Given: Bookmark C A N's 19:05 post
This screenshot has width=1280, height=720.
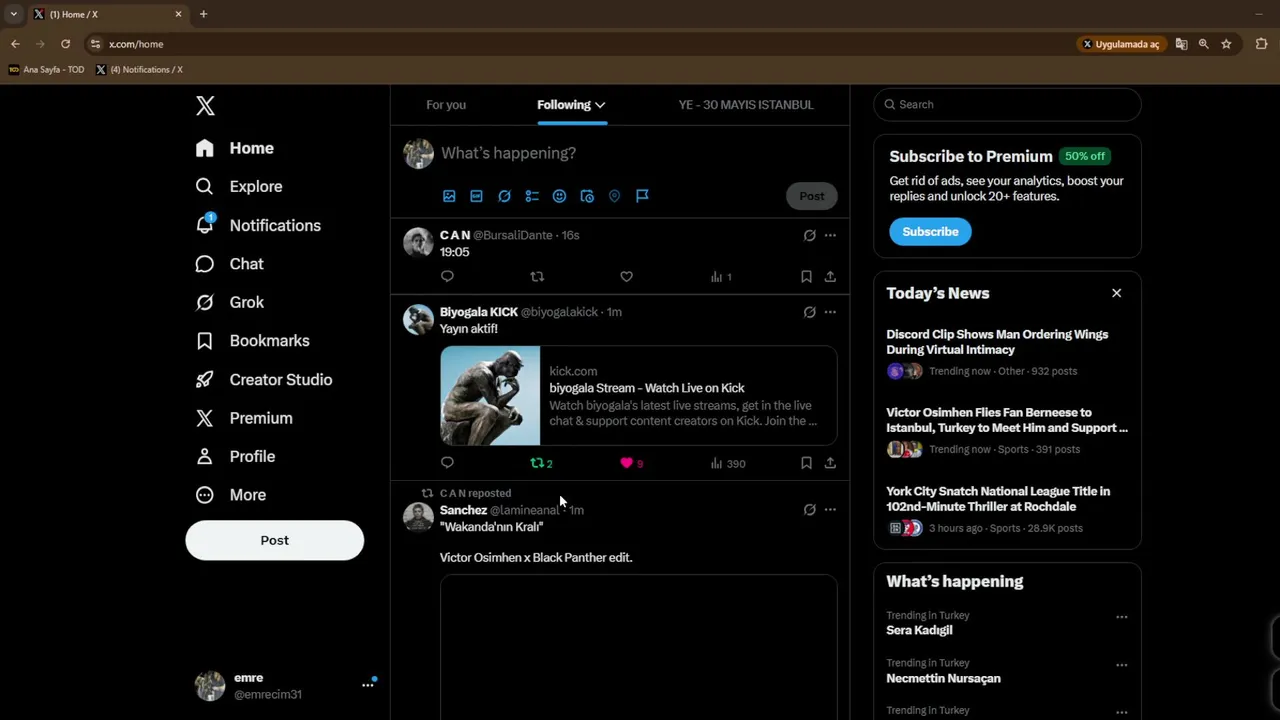Looking at the screenshot, I should [806, 277].
